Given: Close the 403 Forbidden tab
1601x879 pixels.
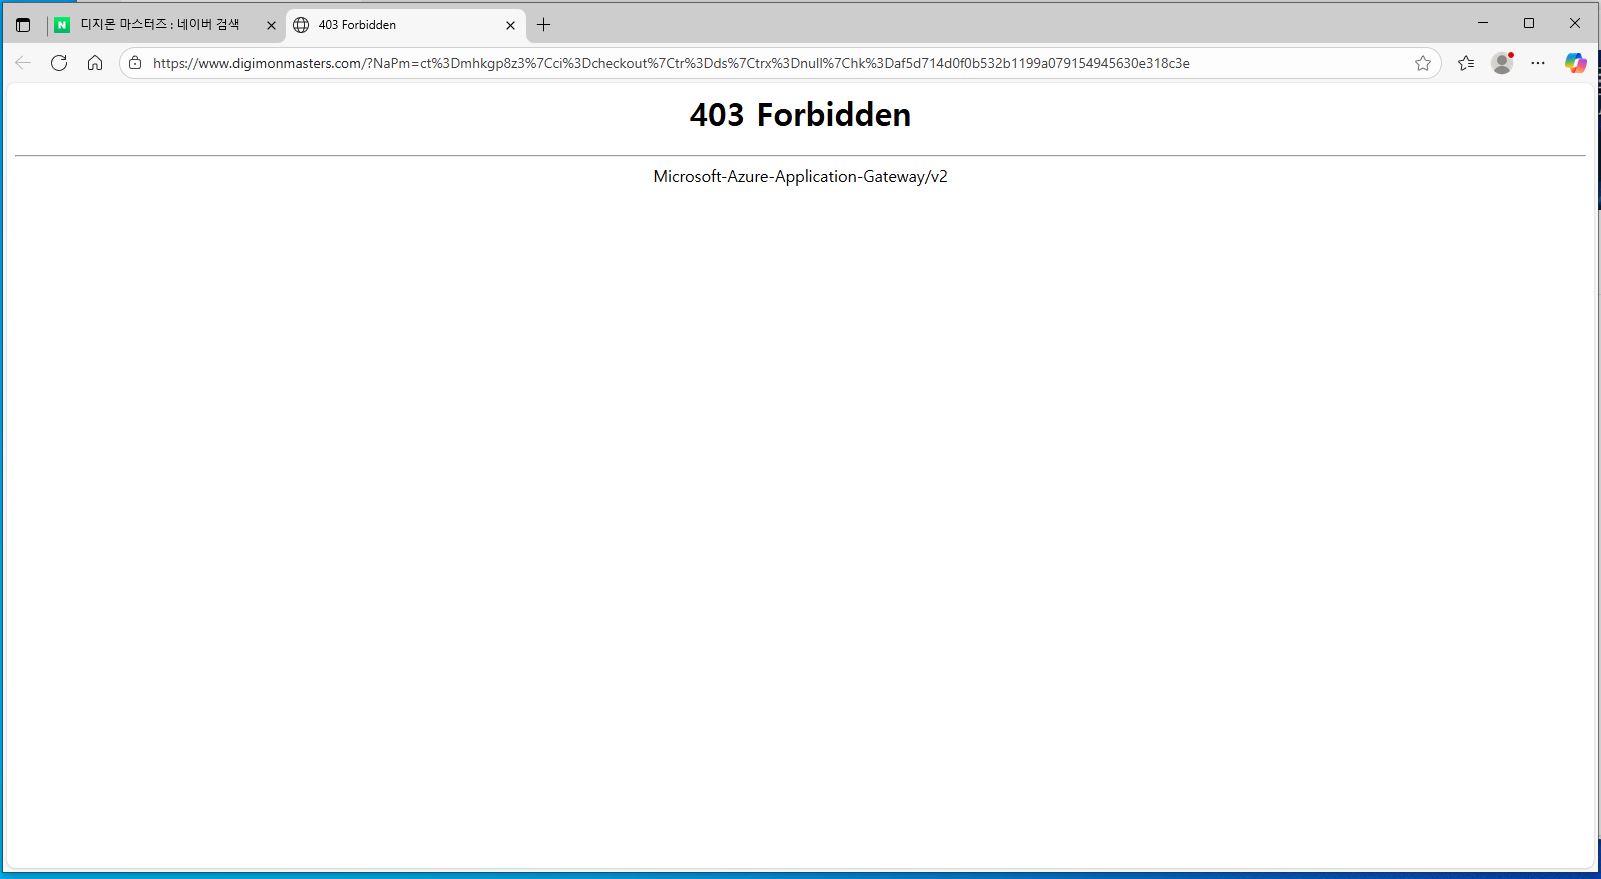Looking at the screenshot, I should pos(510,26).
